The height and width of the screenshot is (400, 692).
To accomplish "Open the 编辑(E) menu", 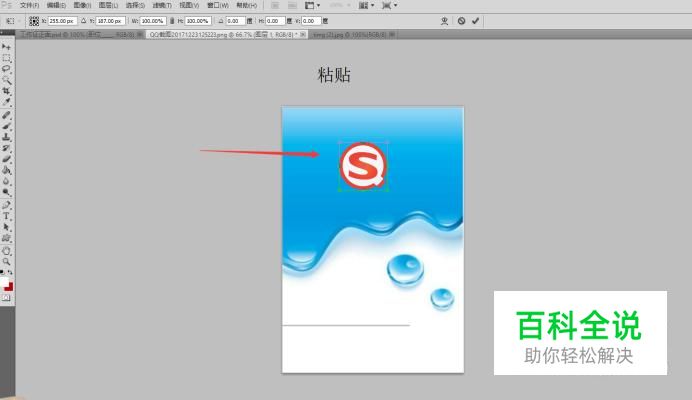I will [x=56, y=5].
